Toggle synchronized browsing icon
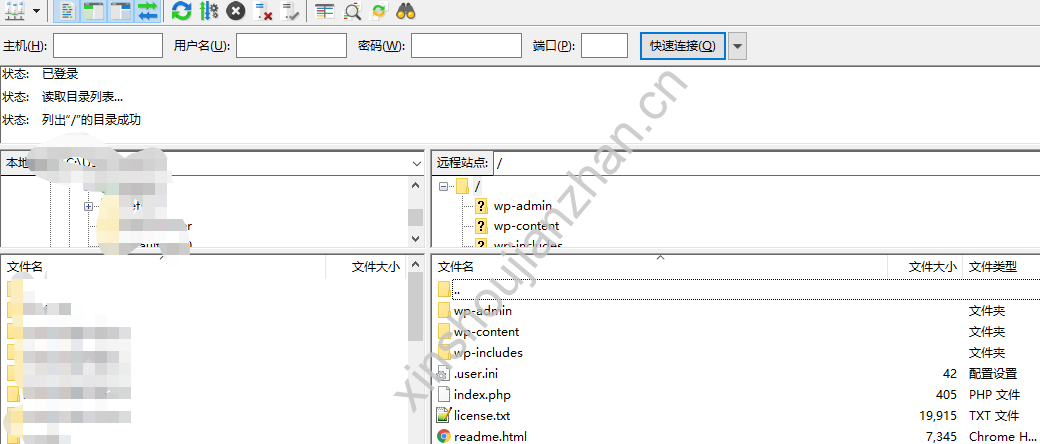 point(379,11)
